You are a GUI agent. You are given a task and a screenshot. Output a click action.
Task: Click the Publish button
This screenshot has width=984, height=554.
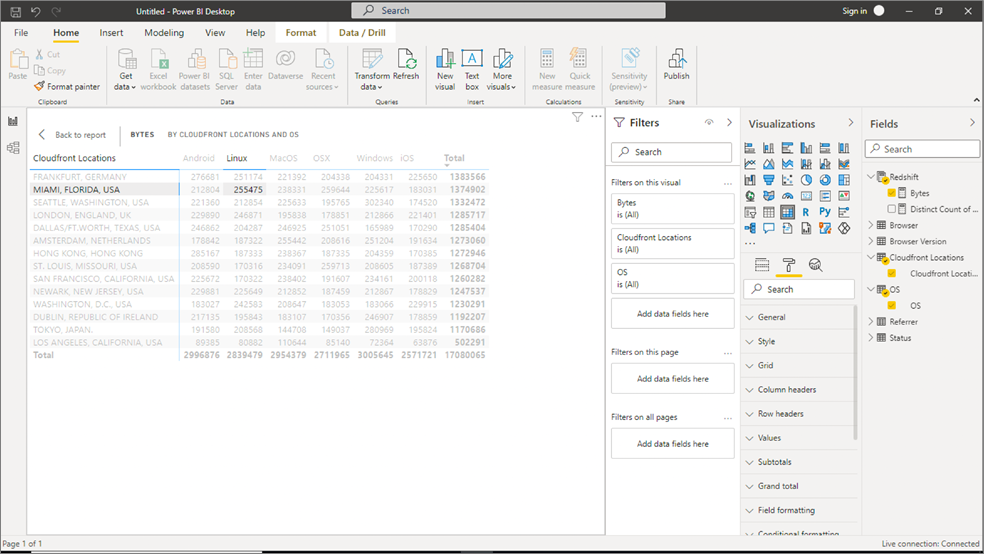coord(676,65)
